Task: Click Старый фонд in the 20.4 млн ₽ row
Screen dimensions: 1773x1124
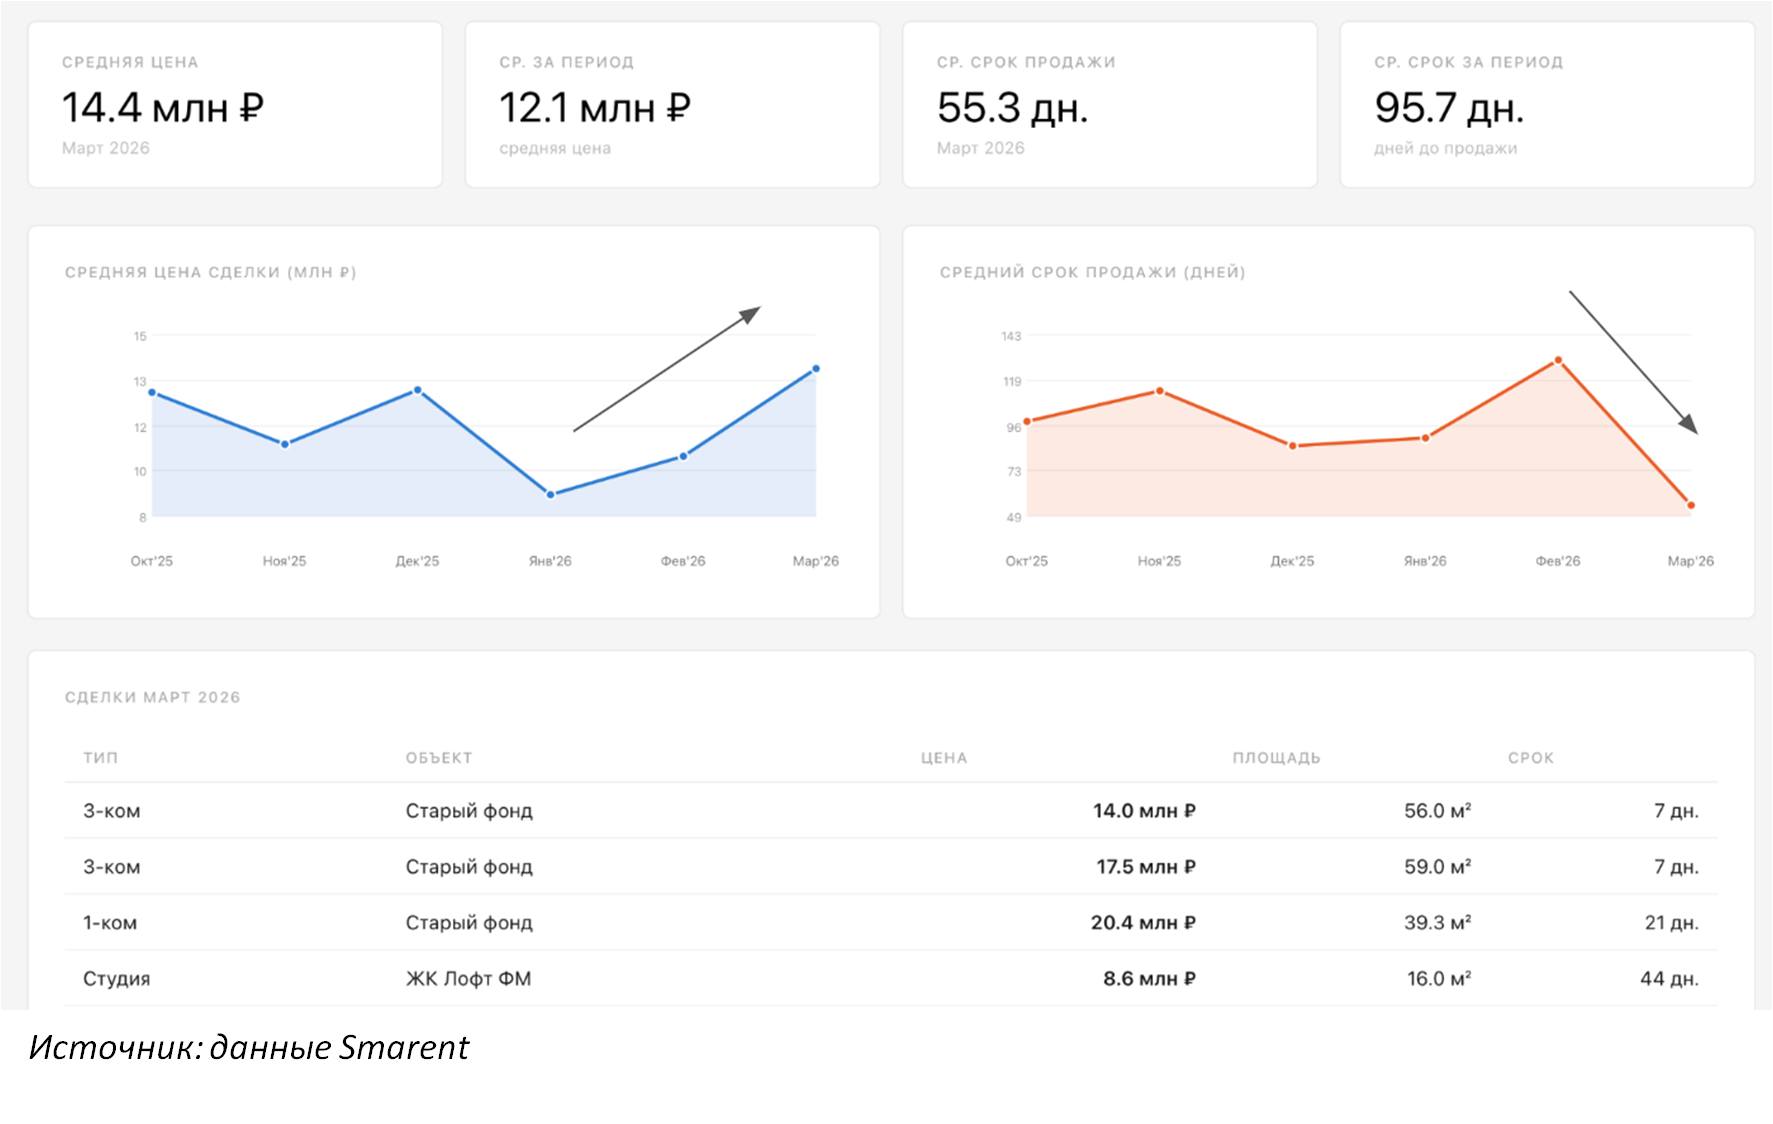Action: coord(469,923)
